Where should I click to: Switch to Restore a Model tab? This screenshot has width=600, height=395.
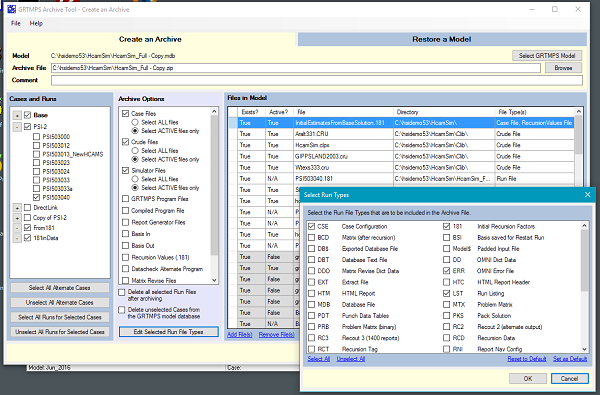(x=442, y=39)
